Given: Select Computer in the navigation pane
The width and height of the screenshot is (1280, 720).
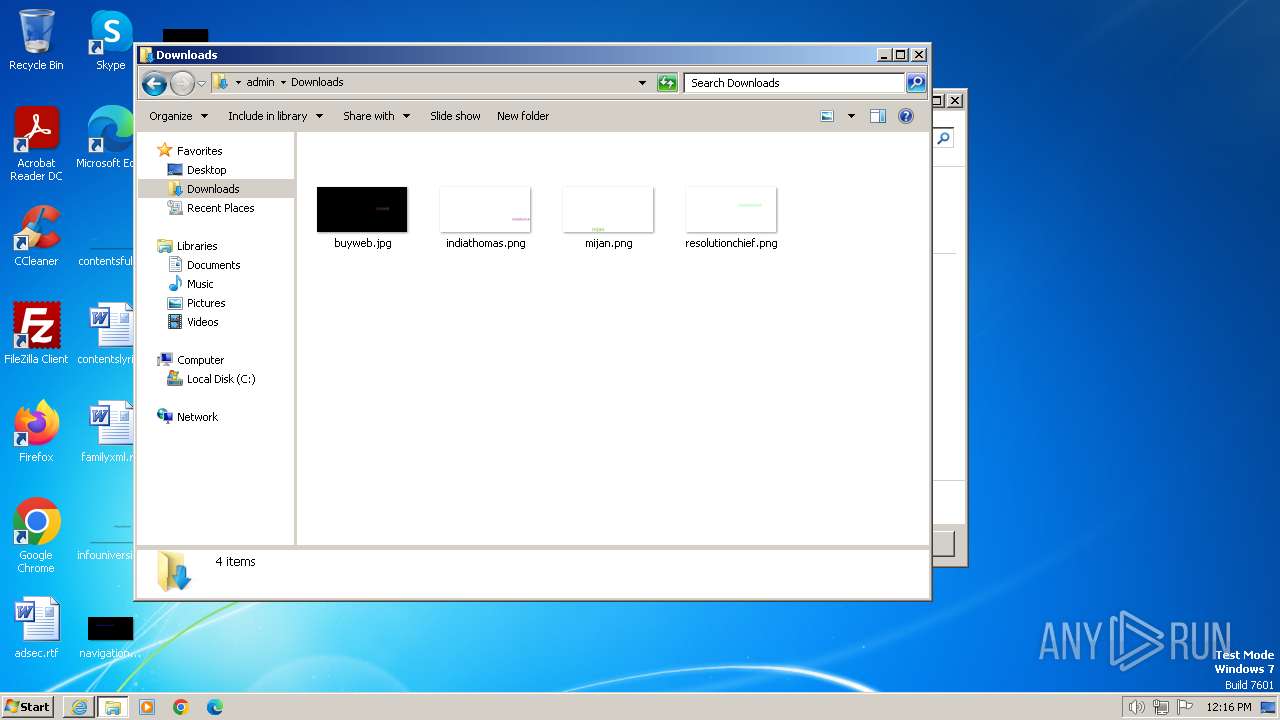Looking at the screenshot, I should point(200,360).
